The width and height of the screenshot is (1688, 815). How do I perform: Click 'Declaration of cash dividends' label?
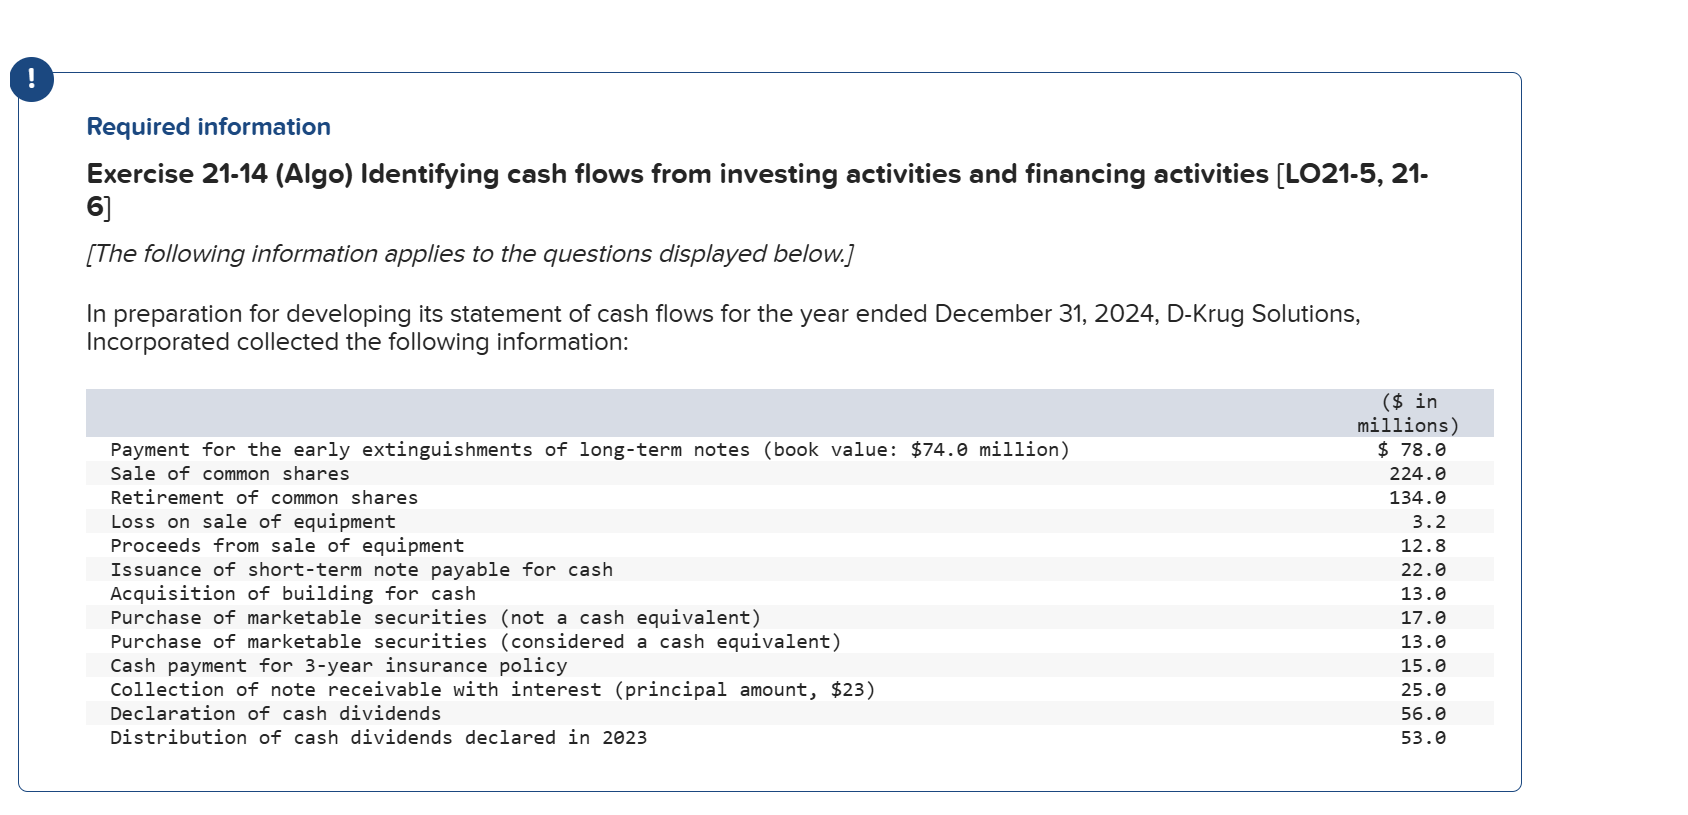coord(275,714)
